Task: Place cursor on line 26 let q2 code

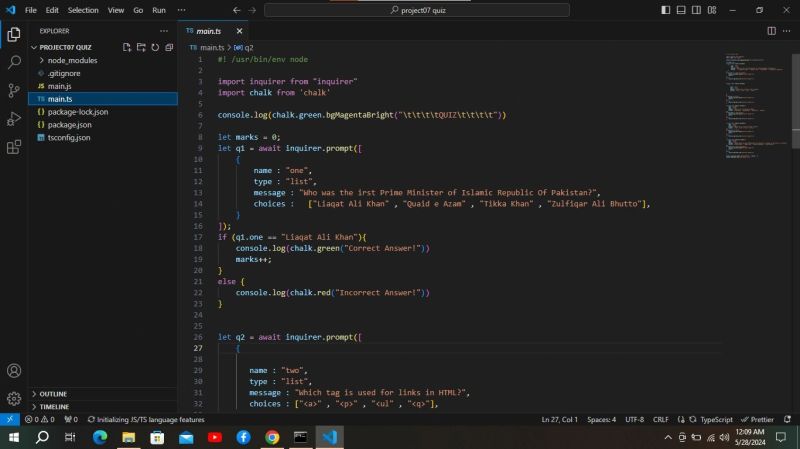Action: click(290, 337)
